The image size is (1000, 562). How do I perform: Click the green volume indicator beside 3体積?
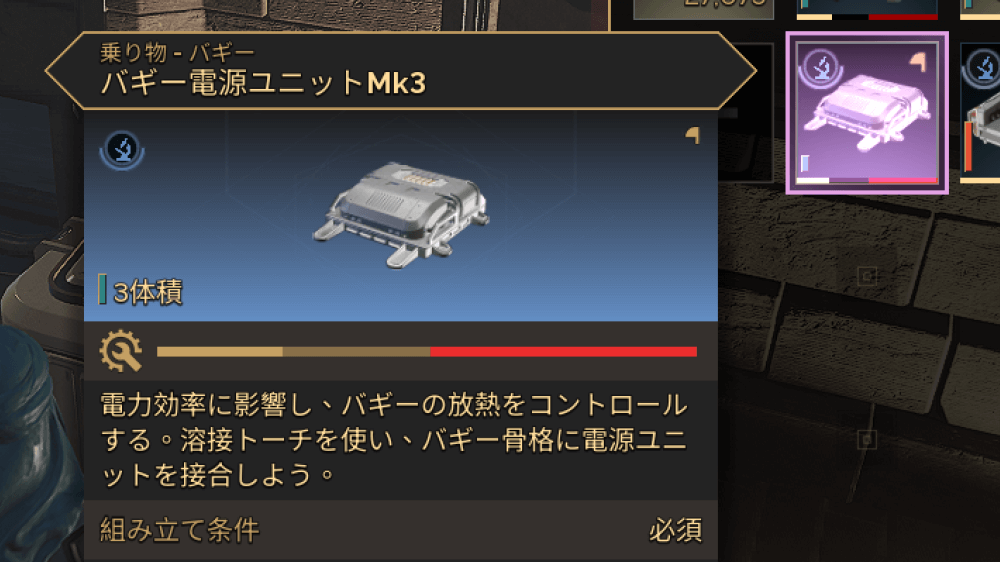pos(102,289)
